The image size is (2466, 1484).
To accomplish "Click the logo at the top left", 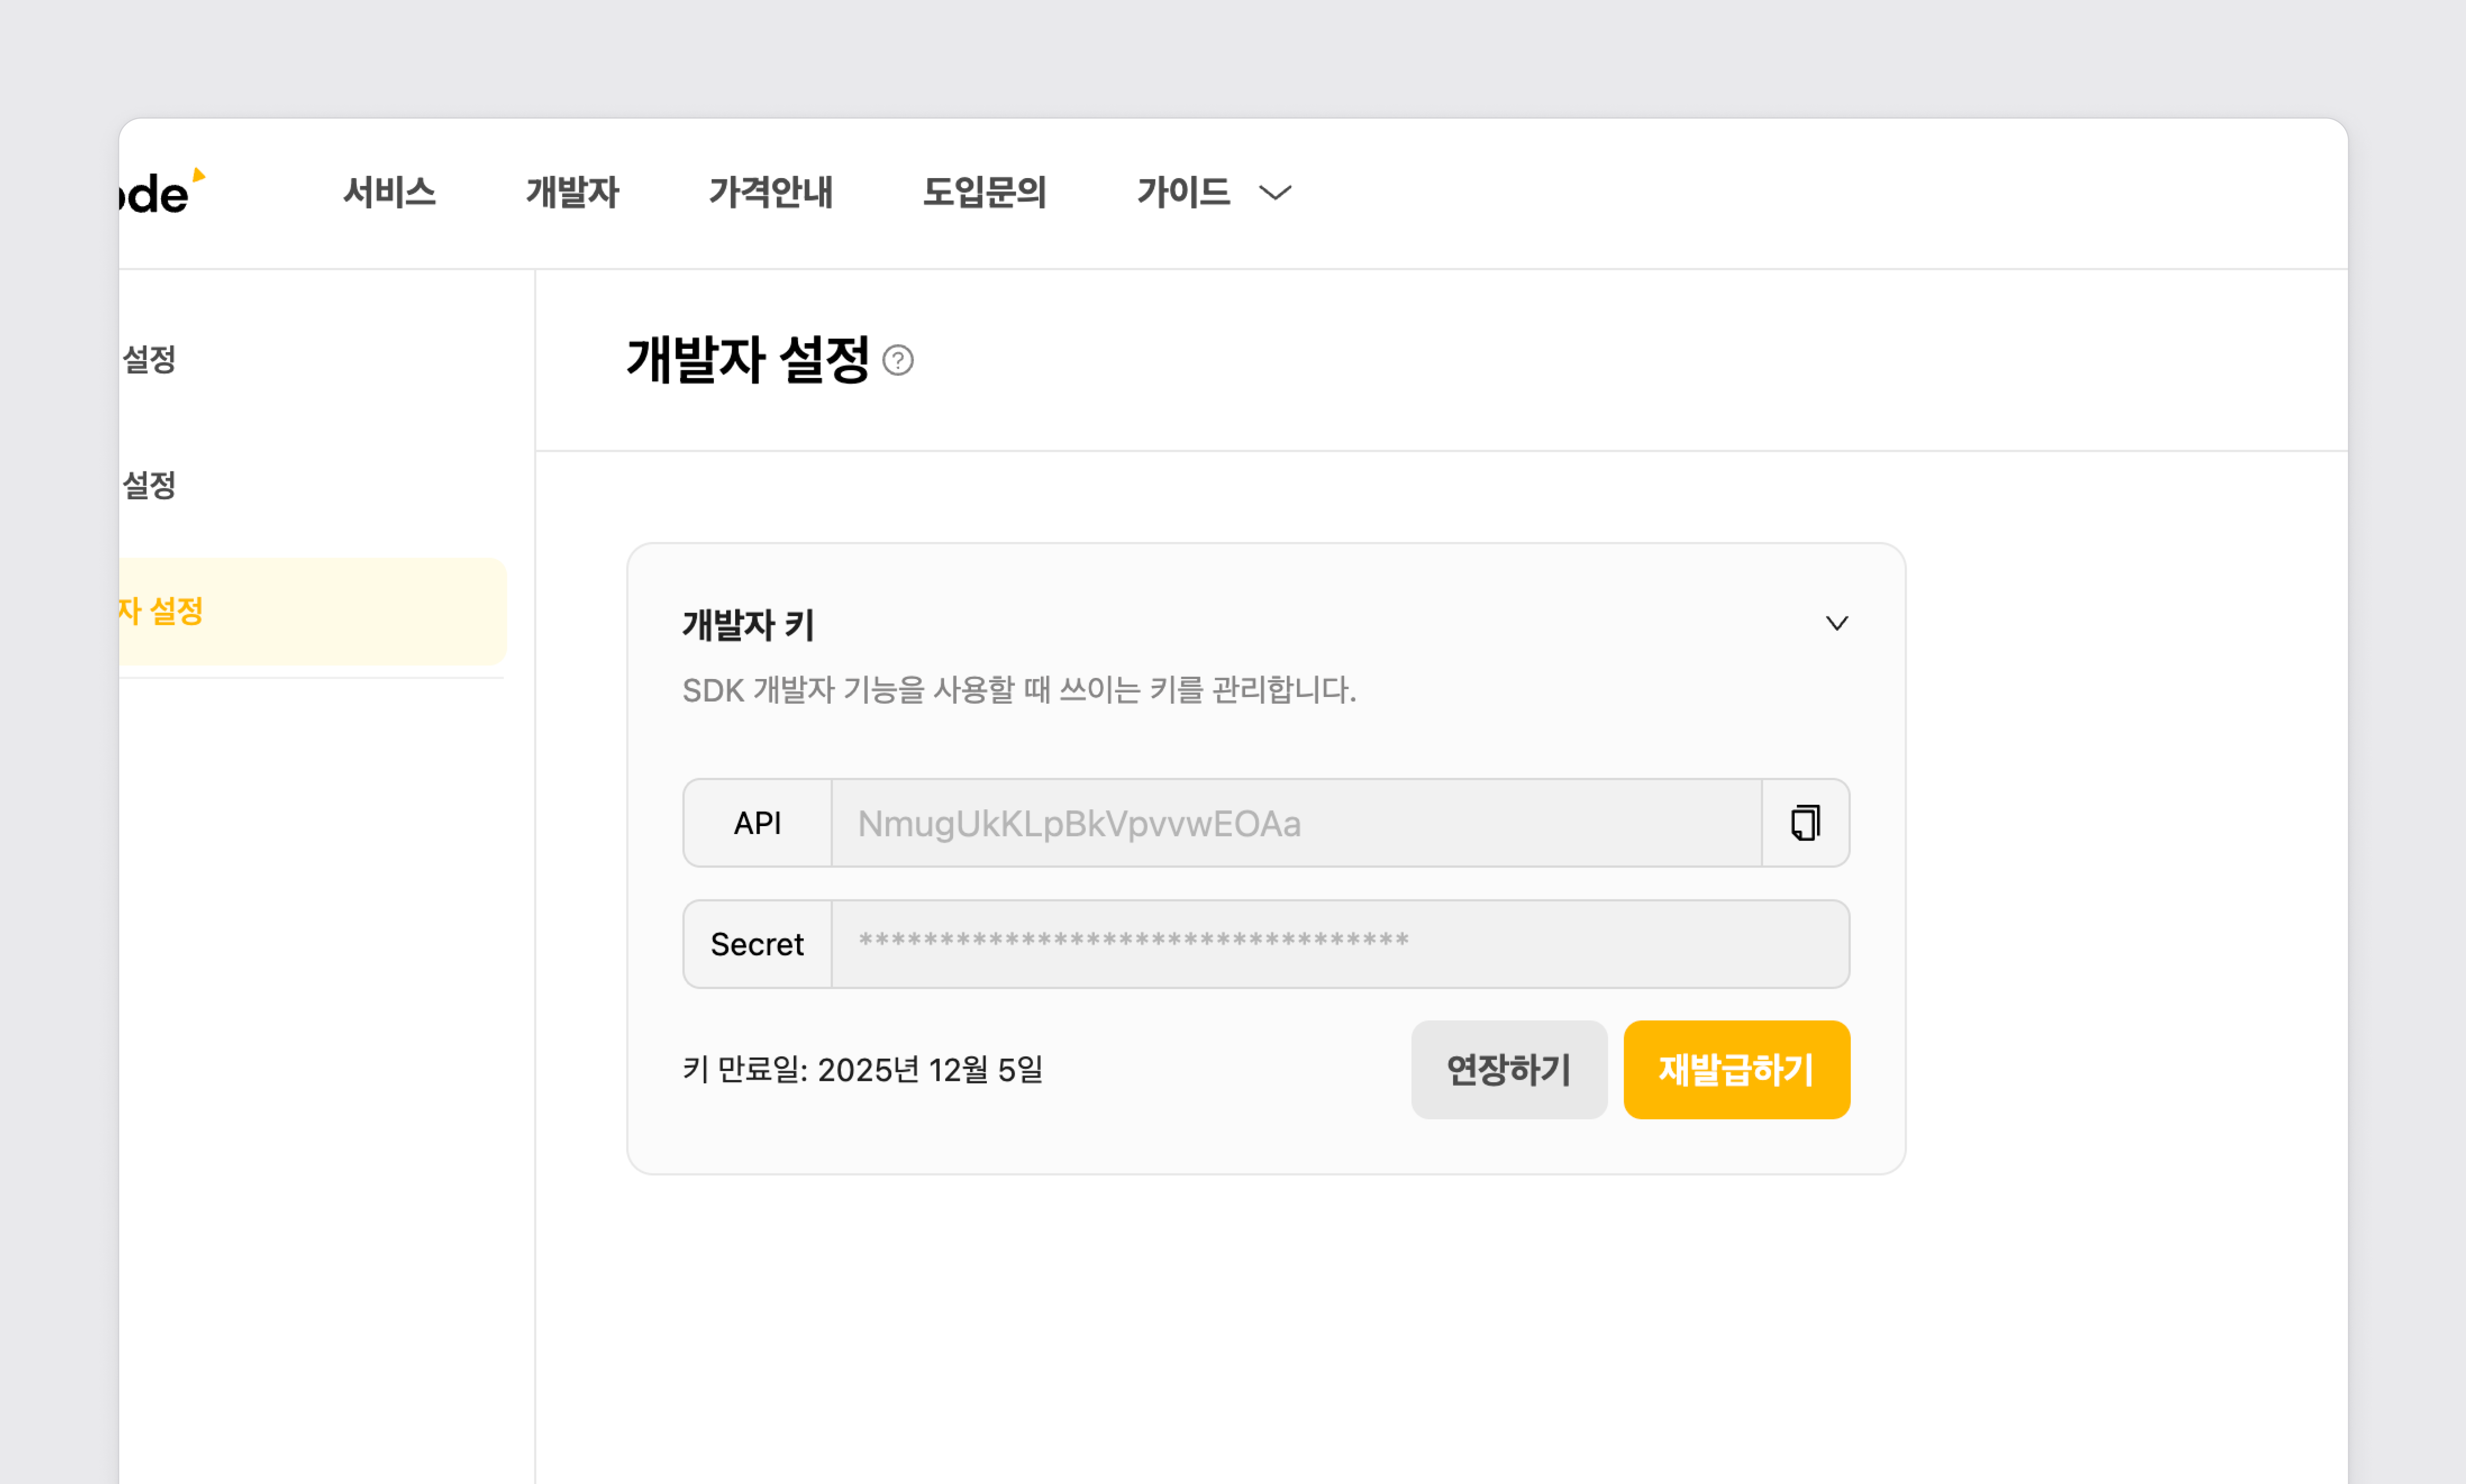I will pyautogui.click(x=160, y=192).
